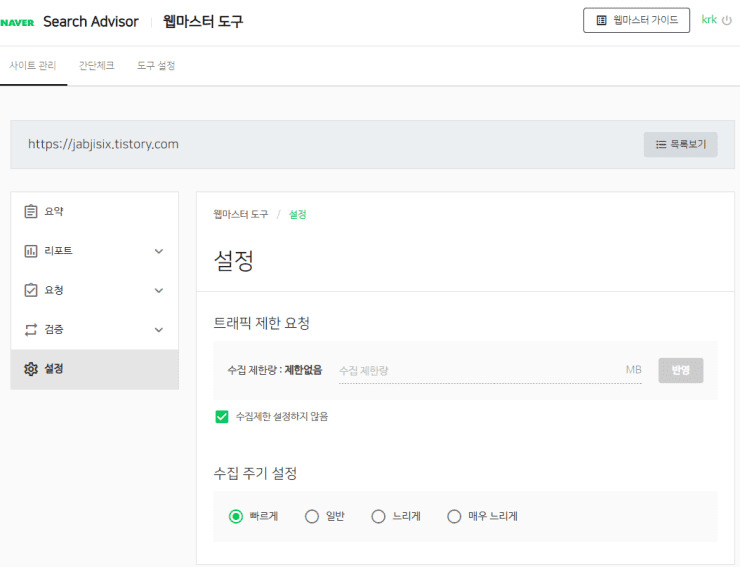Screen dimensions: 740x567
Task: Click the 설정 gear icon
Action: (x=31, y=369)
